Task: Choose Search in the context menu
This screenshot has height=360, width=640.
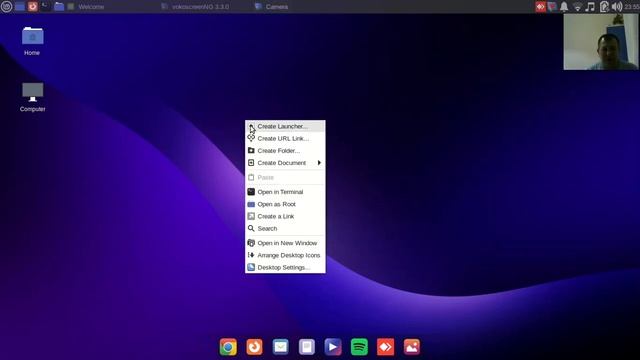Action: [285, 229]
